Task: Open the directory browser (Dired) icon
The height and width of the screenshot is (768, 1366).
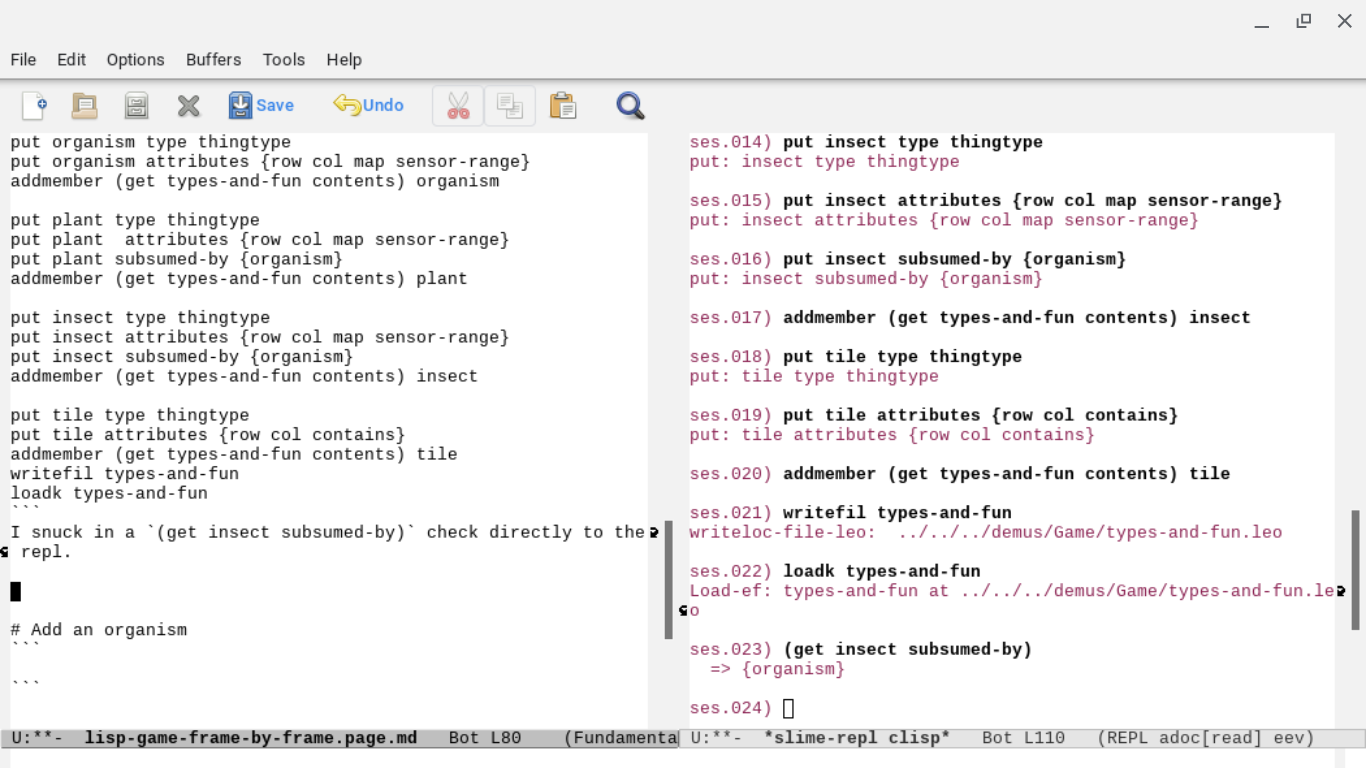Action: pos(136,105)
